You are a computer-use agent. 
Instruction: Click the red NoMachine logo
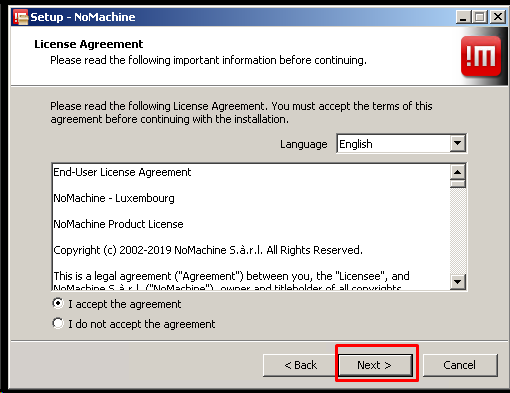[481, 56]
